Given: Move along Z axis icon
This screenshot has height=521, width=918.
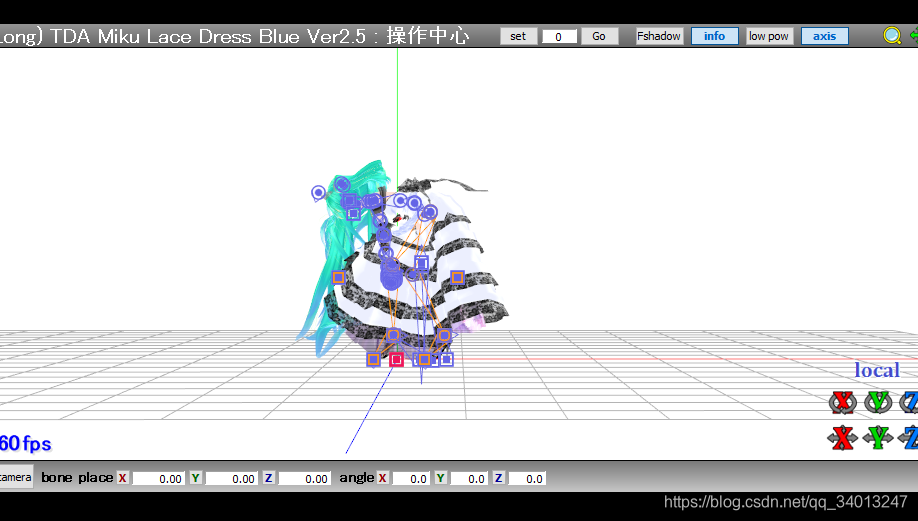Looking at the screenshot, I should pyautogui.click(x=908, y=438).
